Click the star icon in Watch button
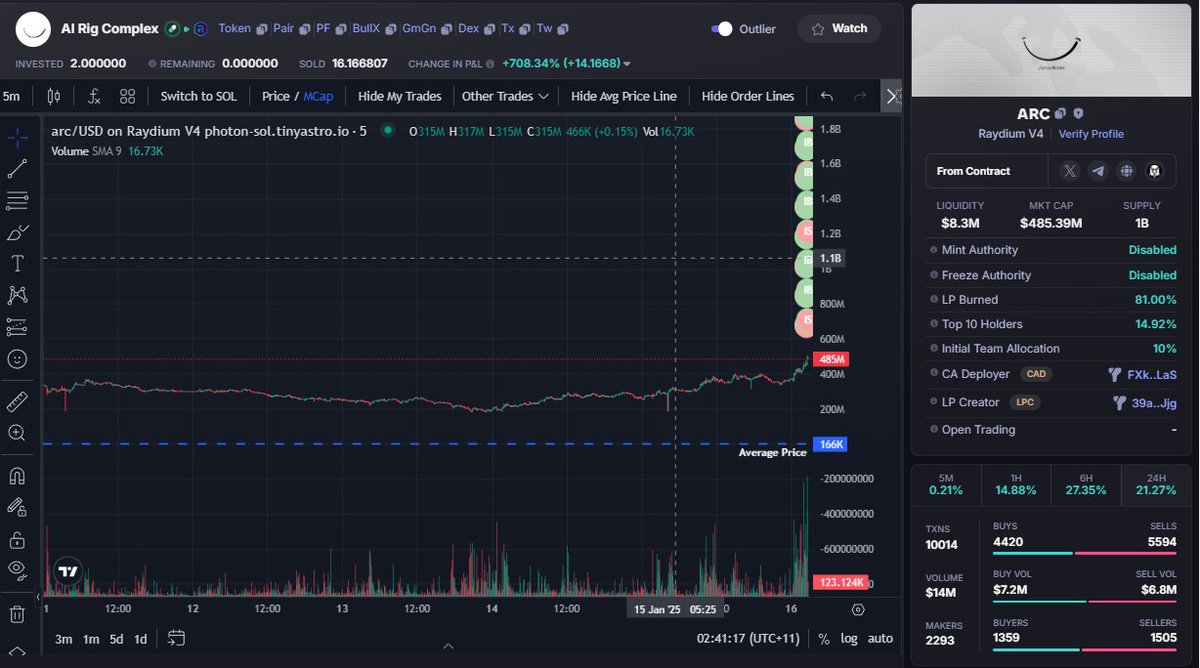Viewport: 1200px width, 668px height. click(817, 29)
